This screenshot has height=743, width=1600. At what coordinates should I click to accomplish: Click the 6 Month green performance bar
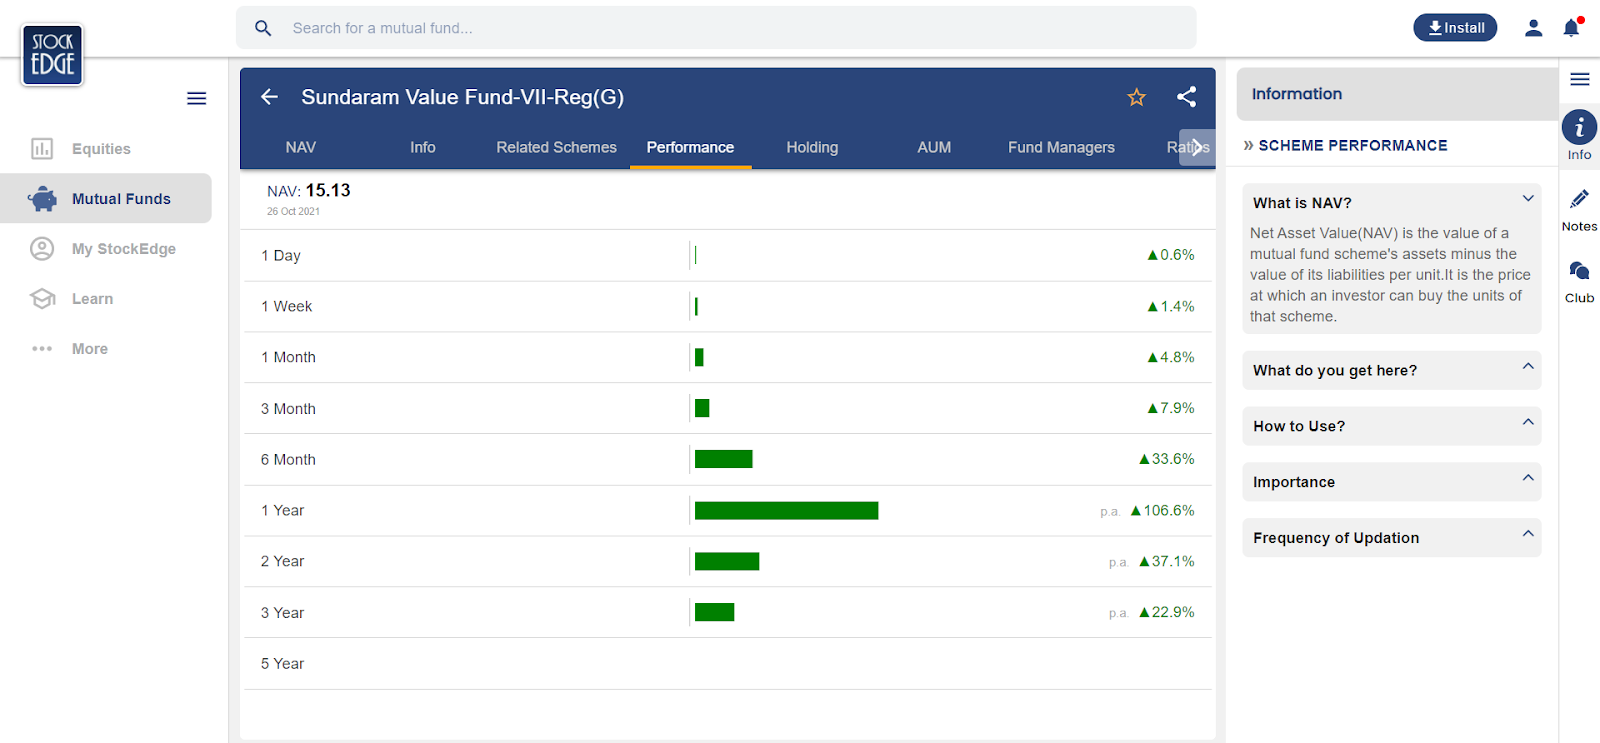point(723,459)
